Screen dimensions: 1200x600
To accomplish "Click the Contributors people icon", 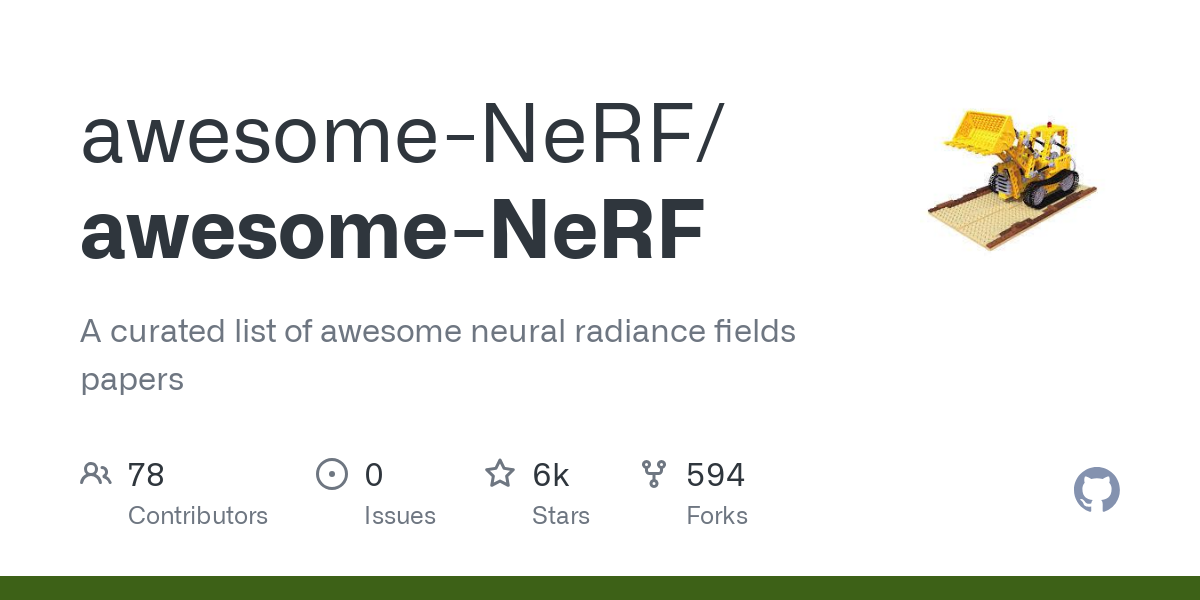I will click(x=96, y=474).
